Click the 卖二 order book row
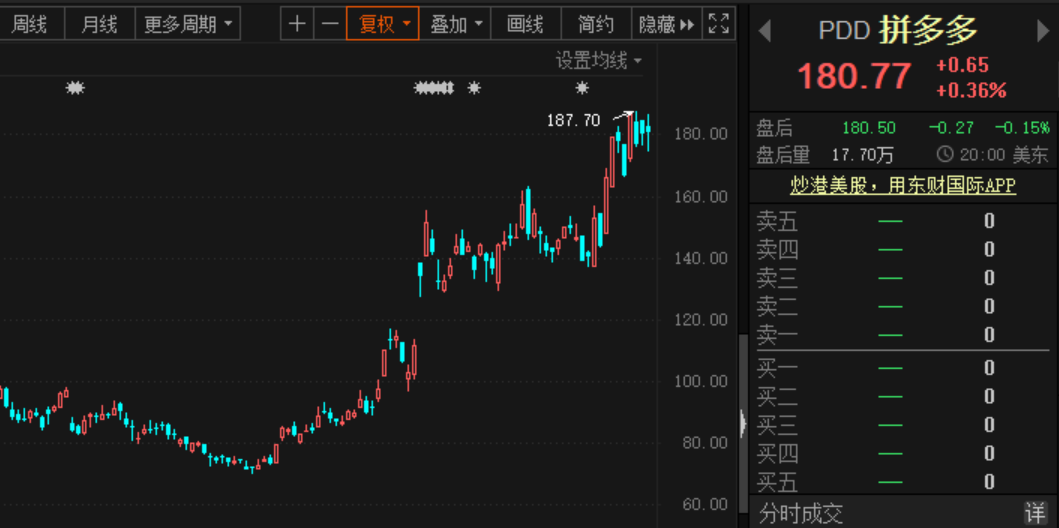Viewport: 1059px width, 528px height. [x=903, y=307]
